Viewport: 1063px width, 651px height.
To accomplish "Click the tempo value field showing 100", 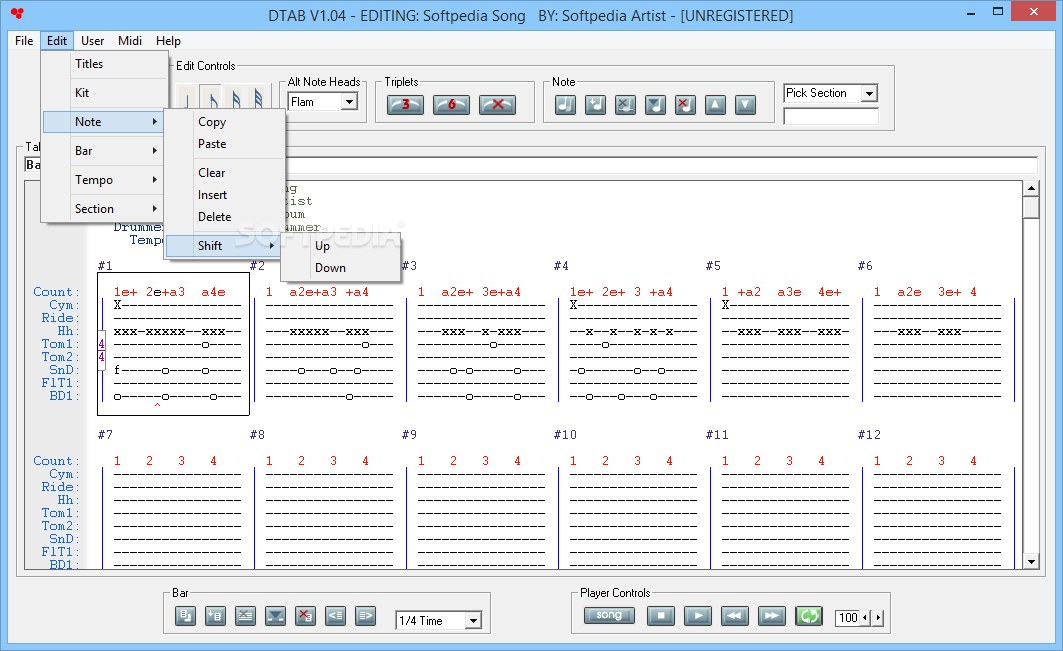I will [x=847, y=618].
